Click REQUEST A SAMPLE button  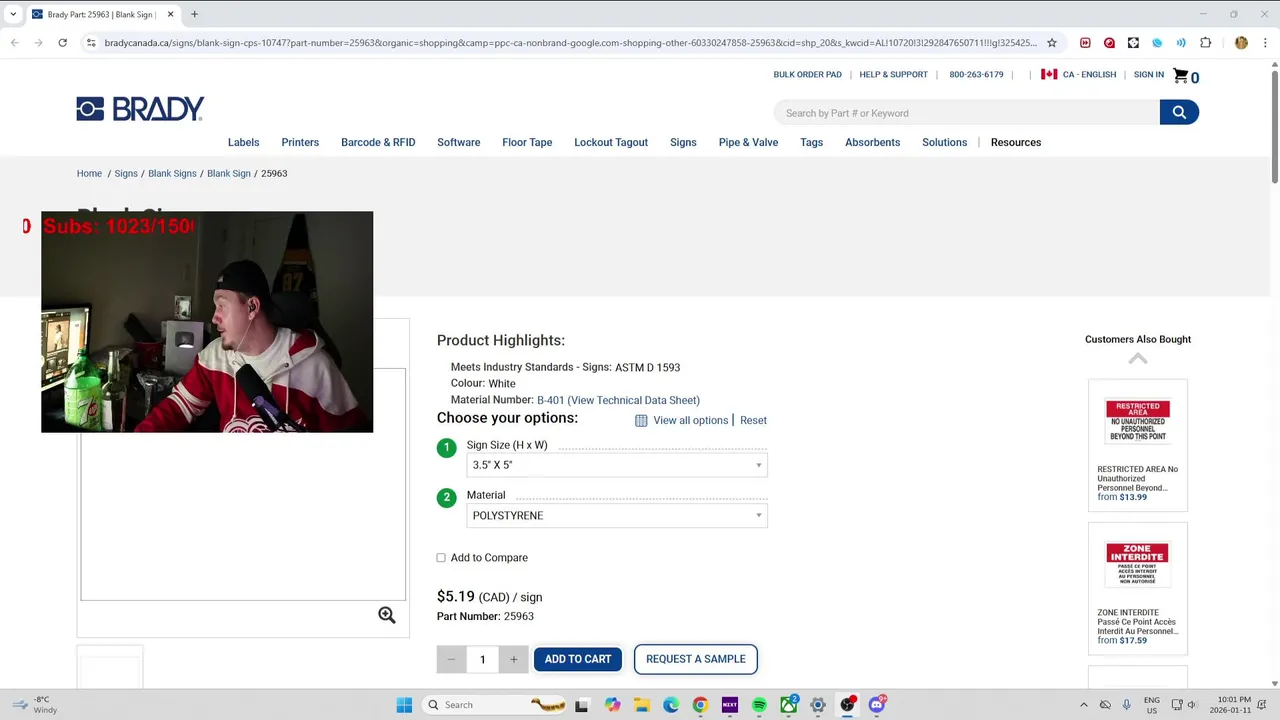[x=696, y=659]
